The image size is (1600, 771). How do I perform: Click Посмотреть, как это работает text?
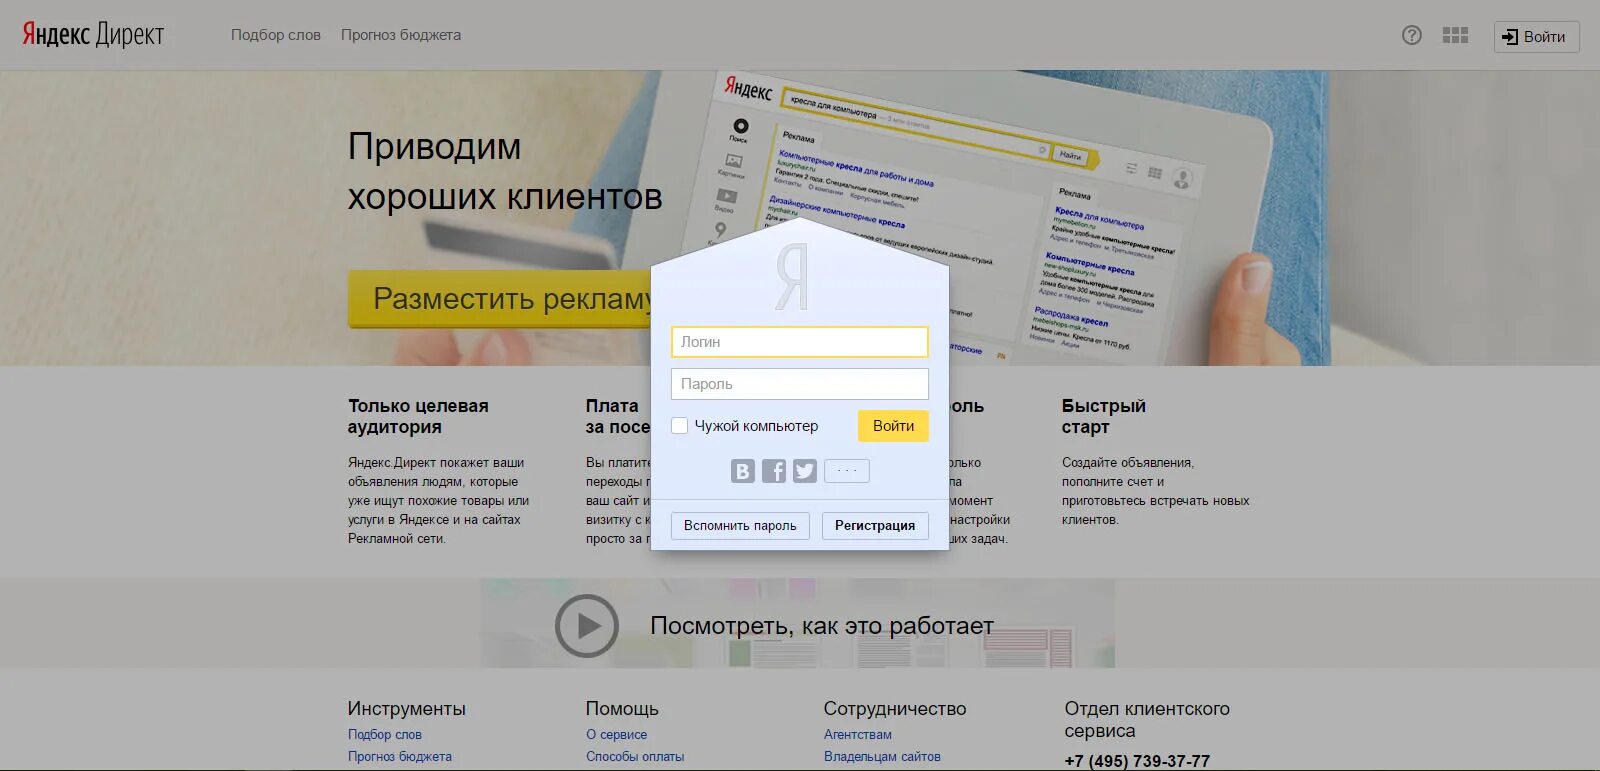click(x=822, y=626)
